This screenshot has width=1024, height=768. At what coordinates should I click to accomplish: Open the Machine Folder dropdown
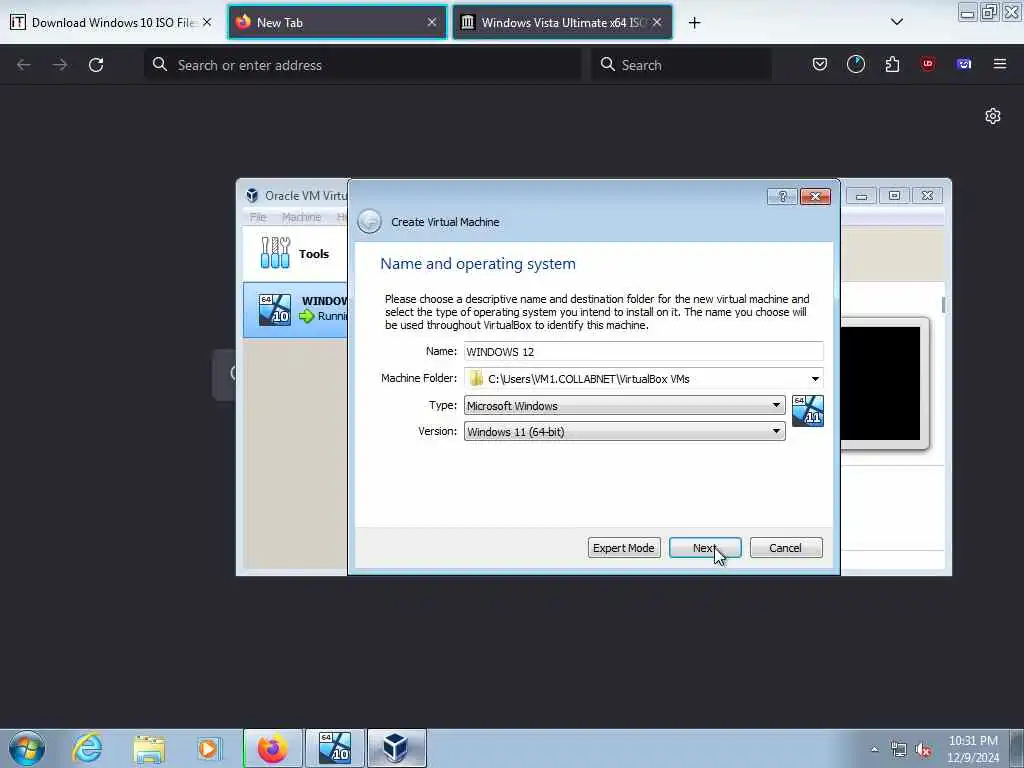(815, 379)
